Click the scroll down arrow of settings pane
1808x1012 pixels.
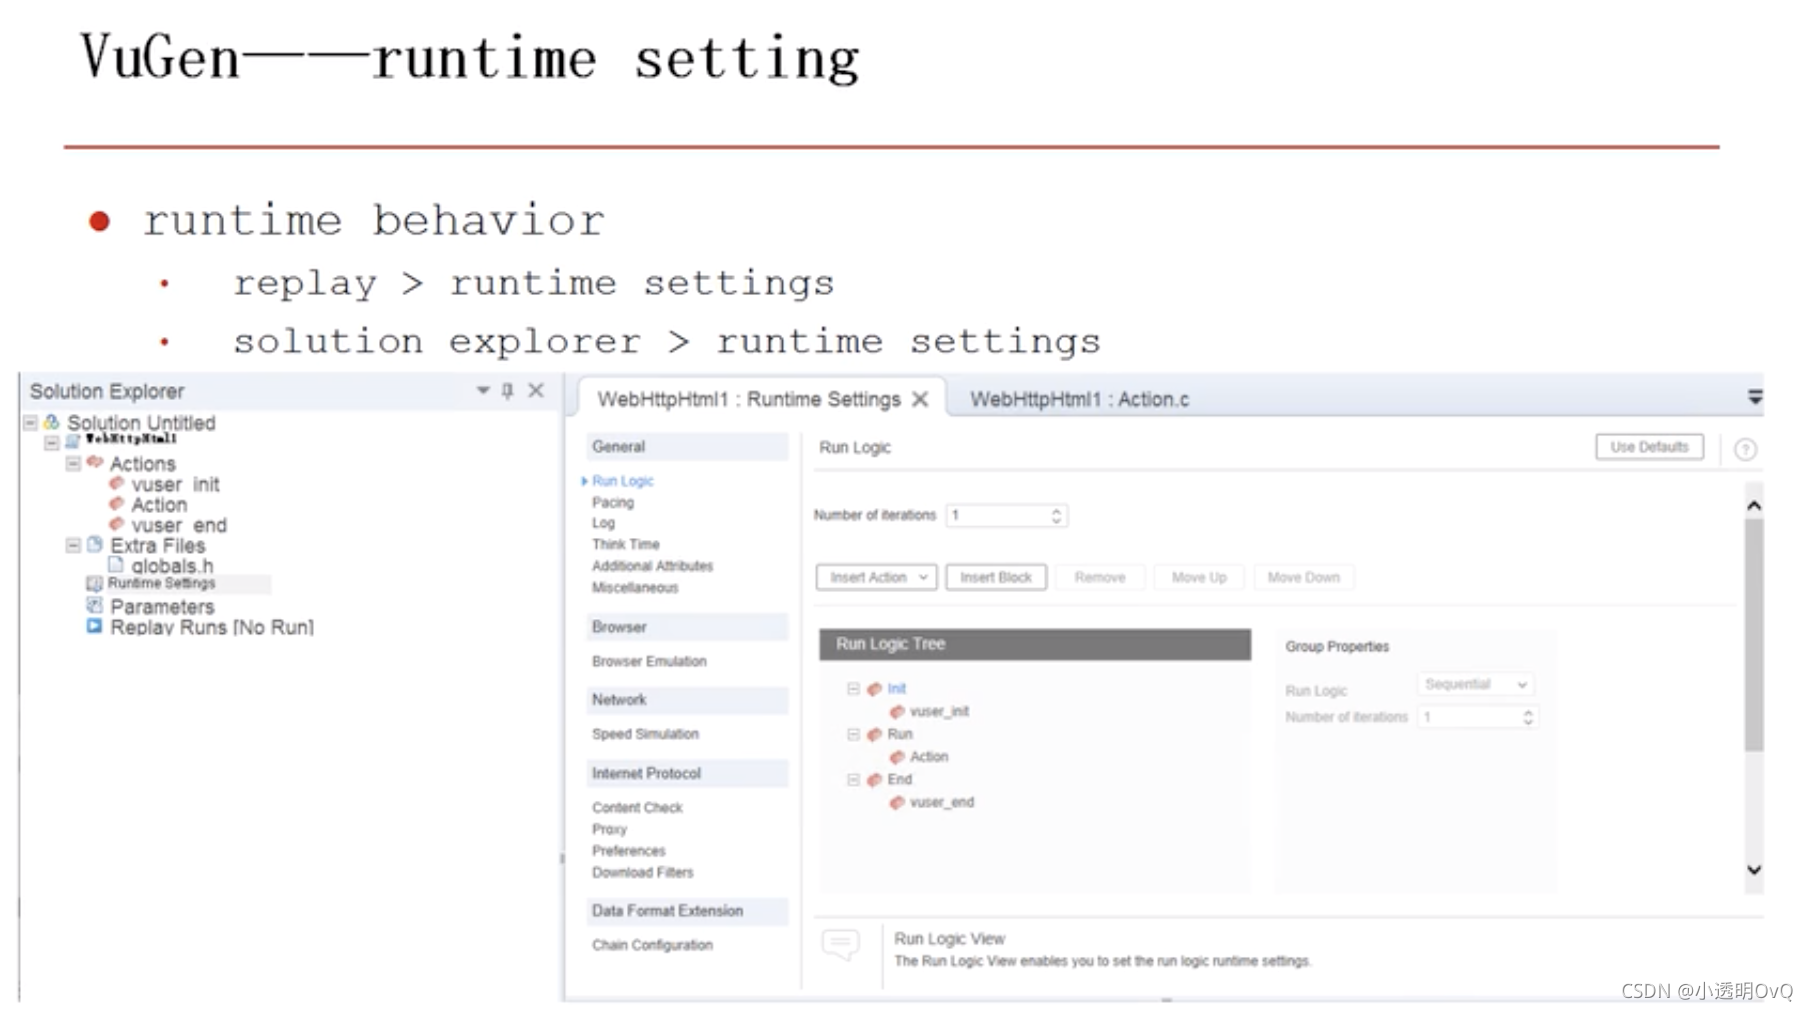[x=1754, y=870]
